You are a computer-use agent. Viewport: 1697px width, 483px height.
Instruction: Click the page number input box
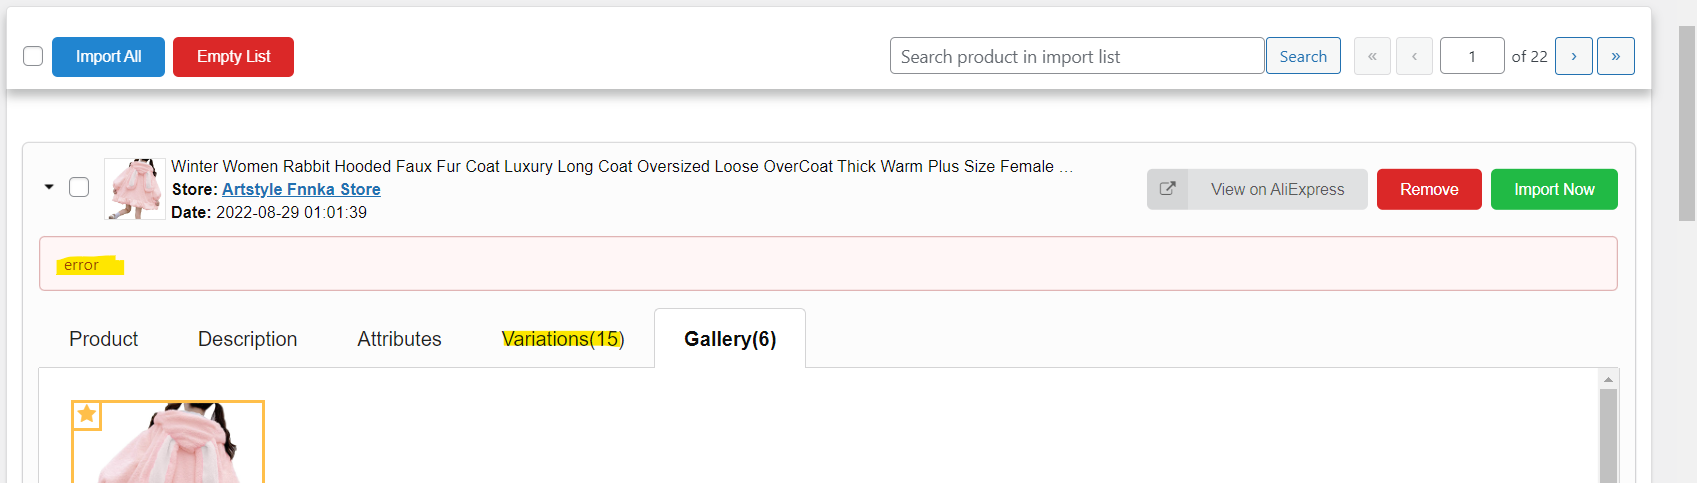point(1472,56)
